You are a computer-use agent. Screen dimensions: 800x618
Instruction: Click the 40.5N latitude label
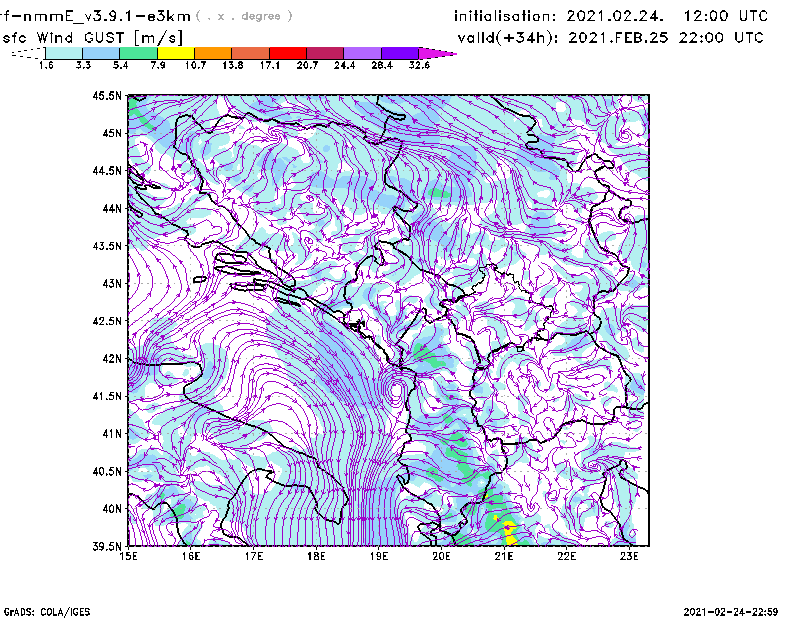click(107, 471)
